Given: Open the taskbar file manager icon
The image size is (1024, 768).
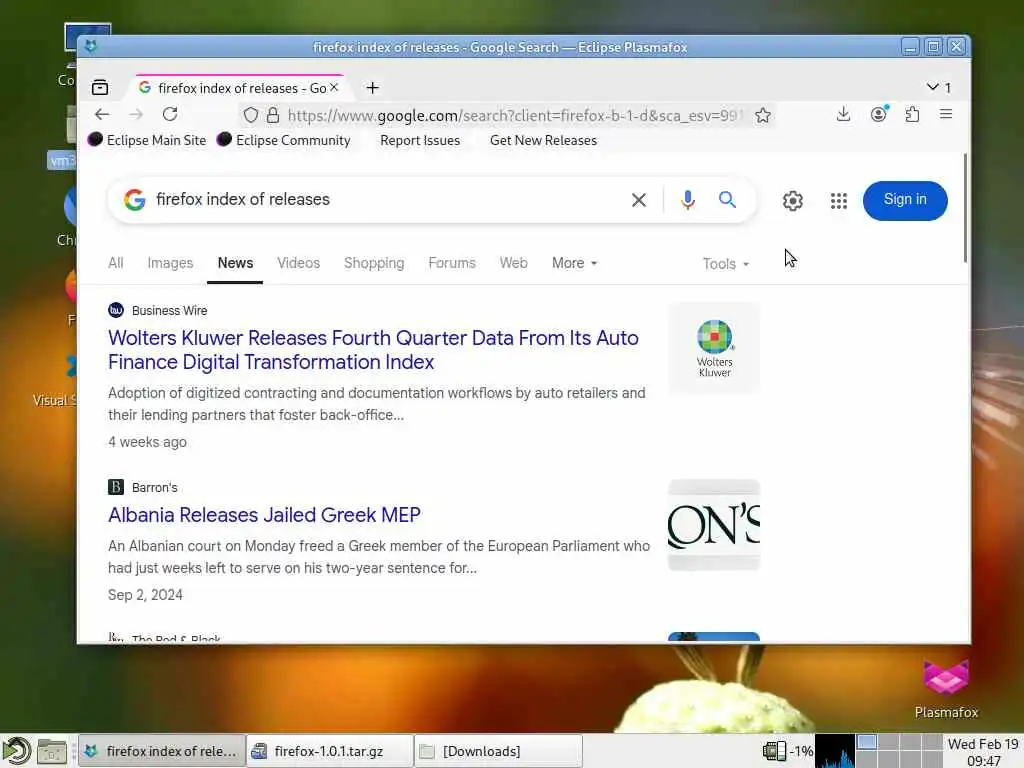Looking at the screenshot, I should (x=52, y=752).
